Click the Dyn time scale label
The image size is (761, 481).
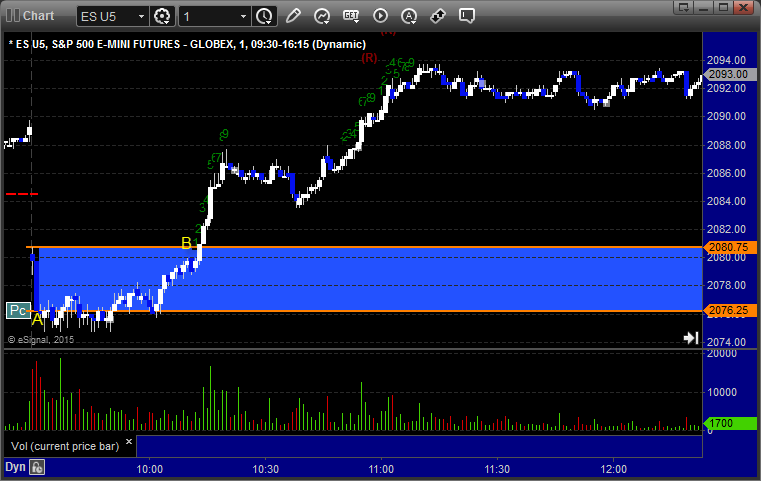tap(15, 467)
